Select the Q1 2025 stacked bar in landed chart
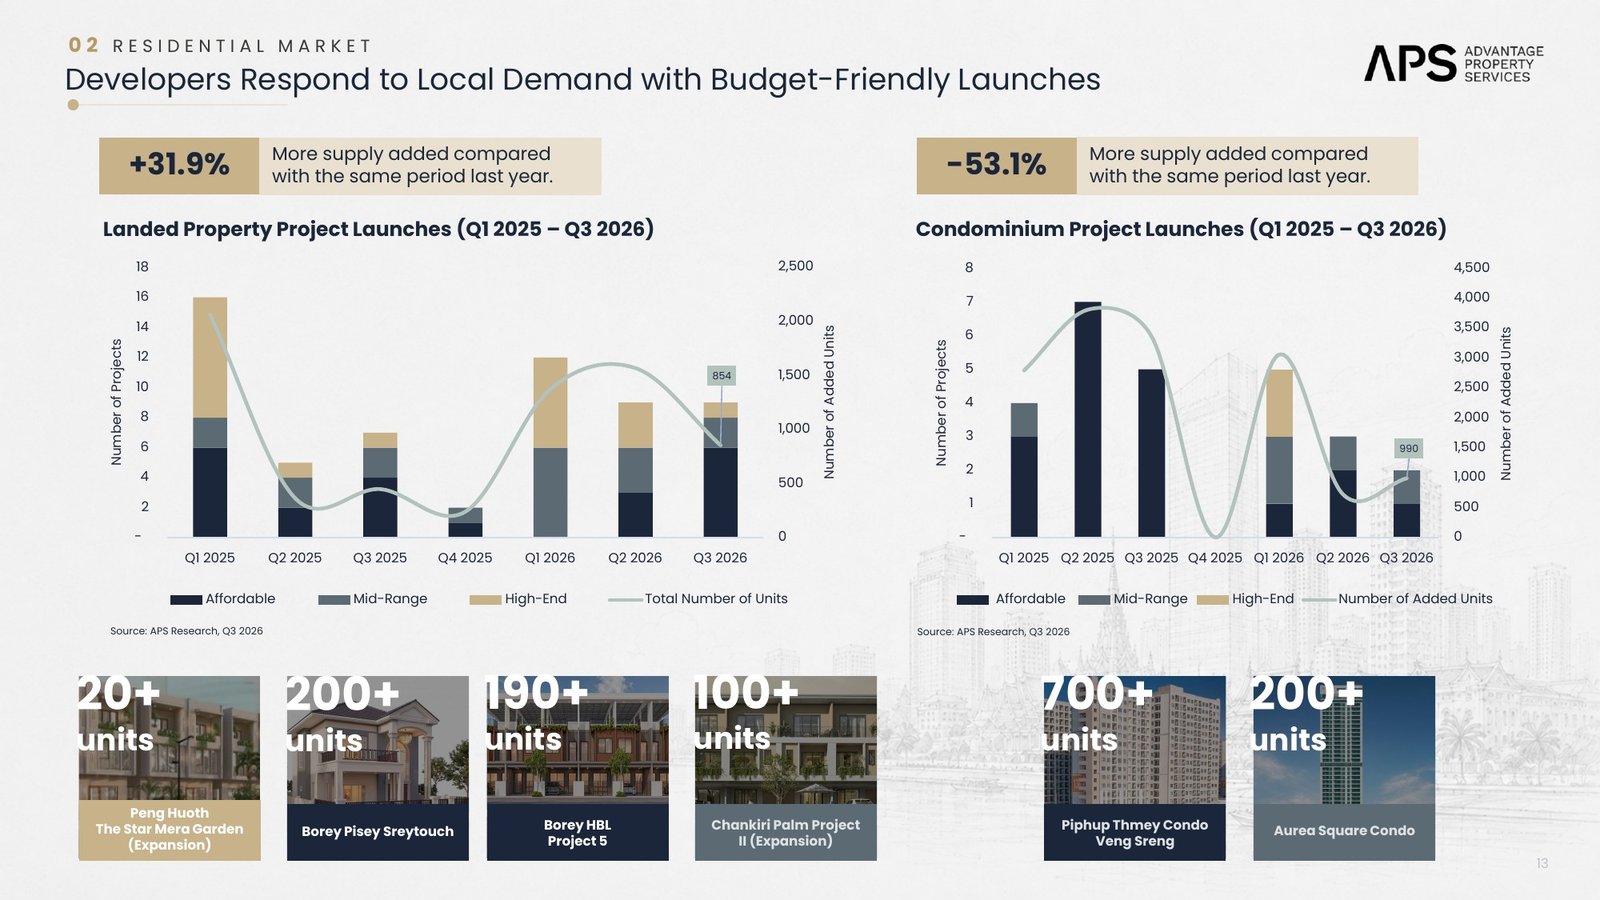 pos(210,417)
